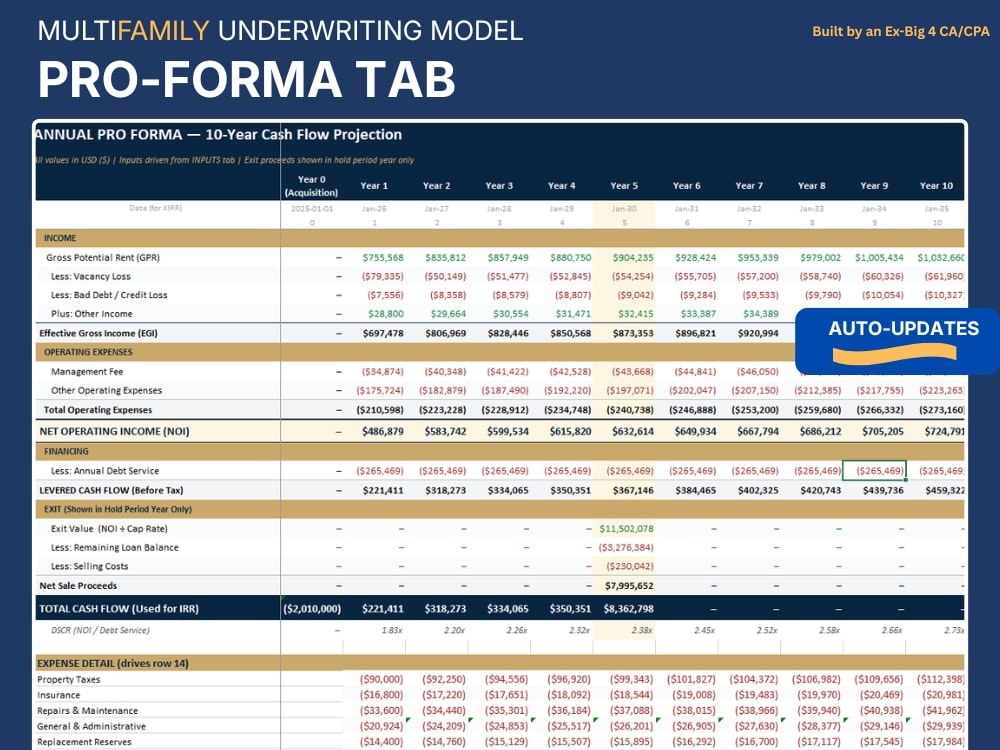Select remaining loan balance ($3,276,384)
The image size is (1000, 750).
coord(626,547)
